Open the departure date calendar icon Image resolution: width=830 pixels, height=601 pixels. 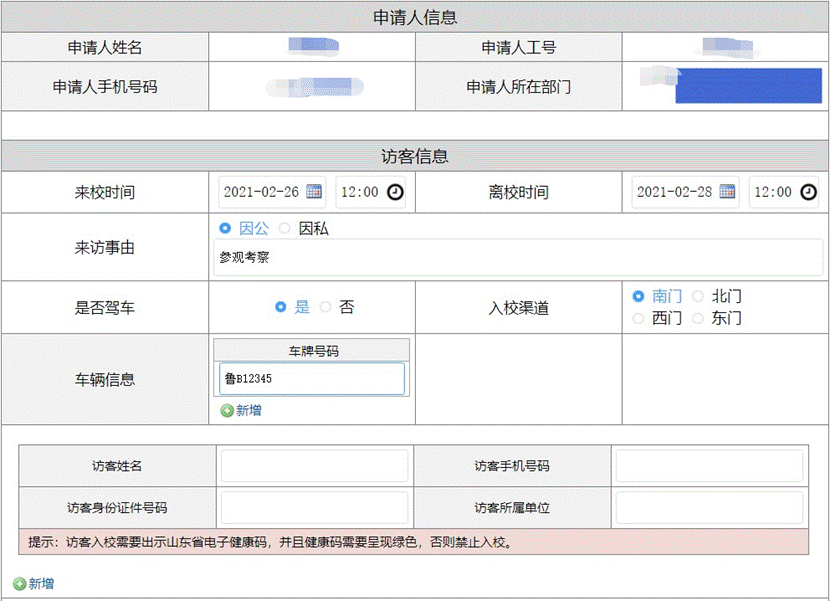click(727, 192)
